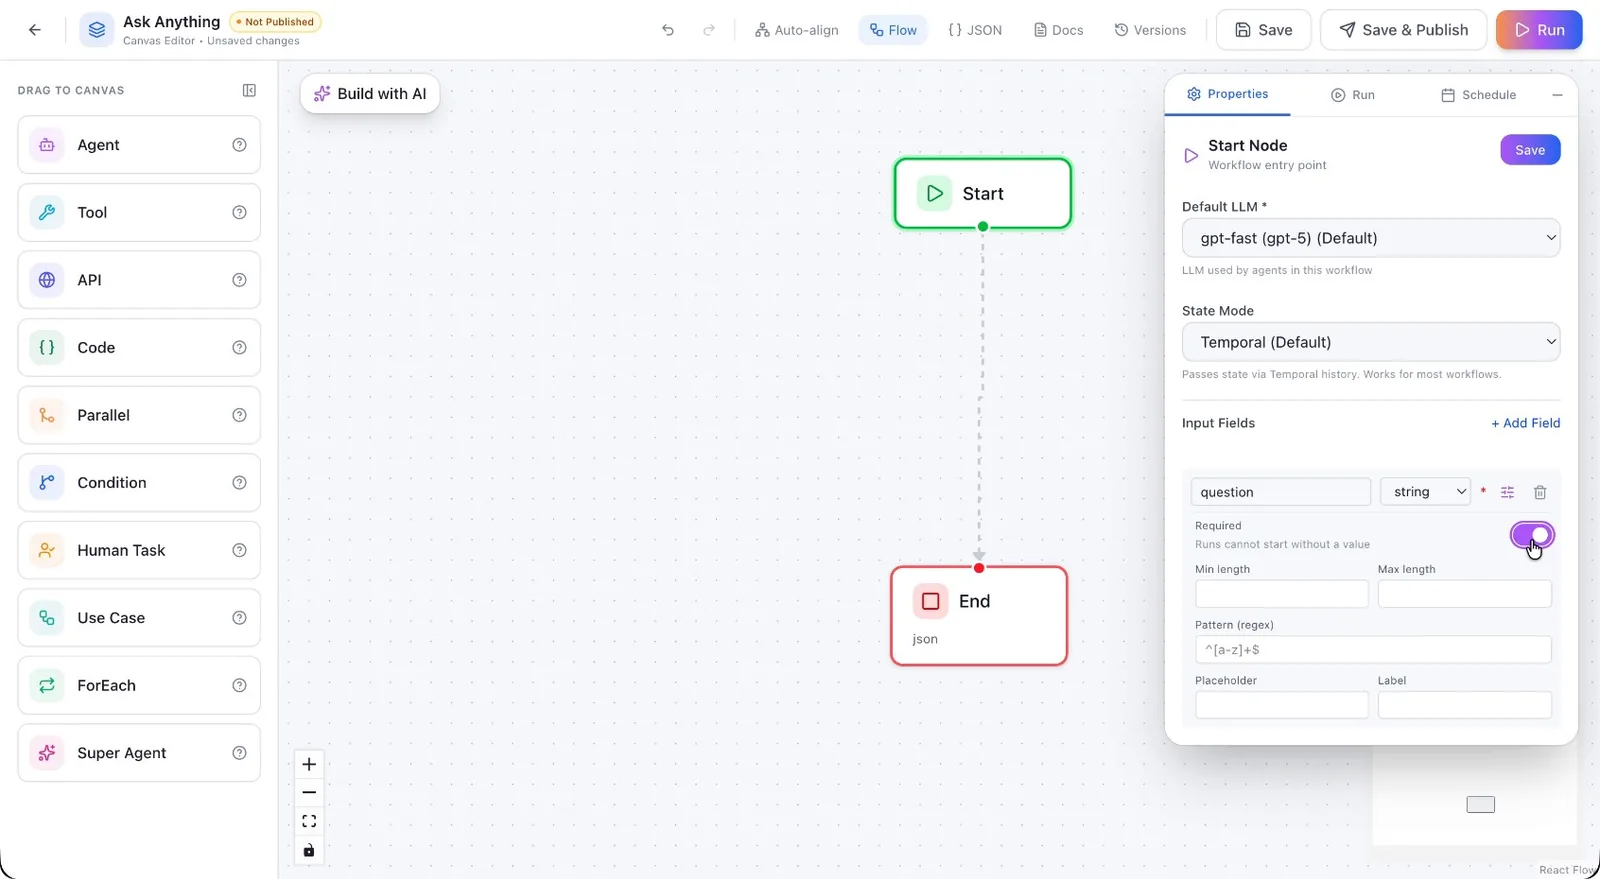Image resolution: width=1600 pixels, height=879 pixels.
Task: Select the Flow view
Action: [893, 30]
